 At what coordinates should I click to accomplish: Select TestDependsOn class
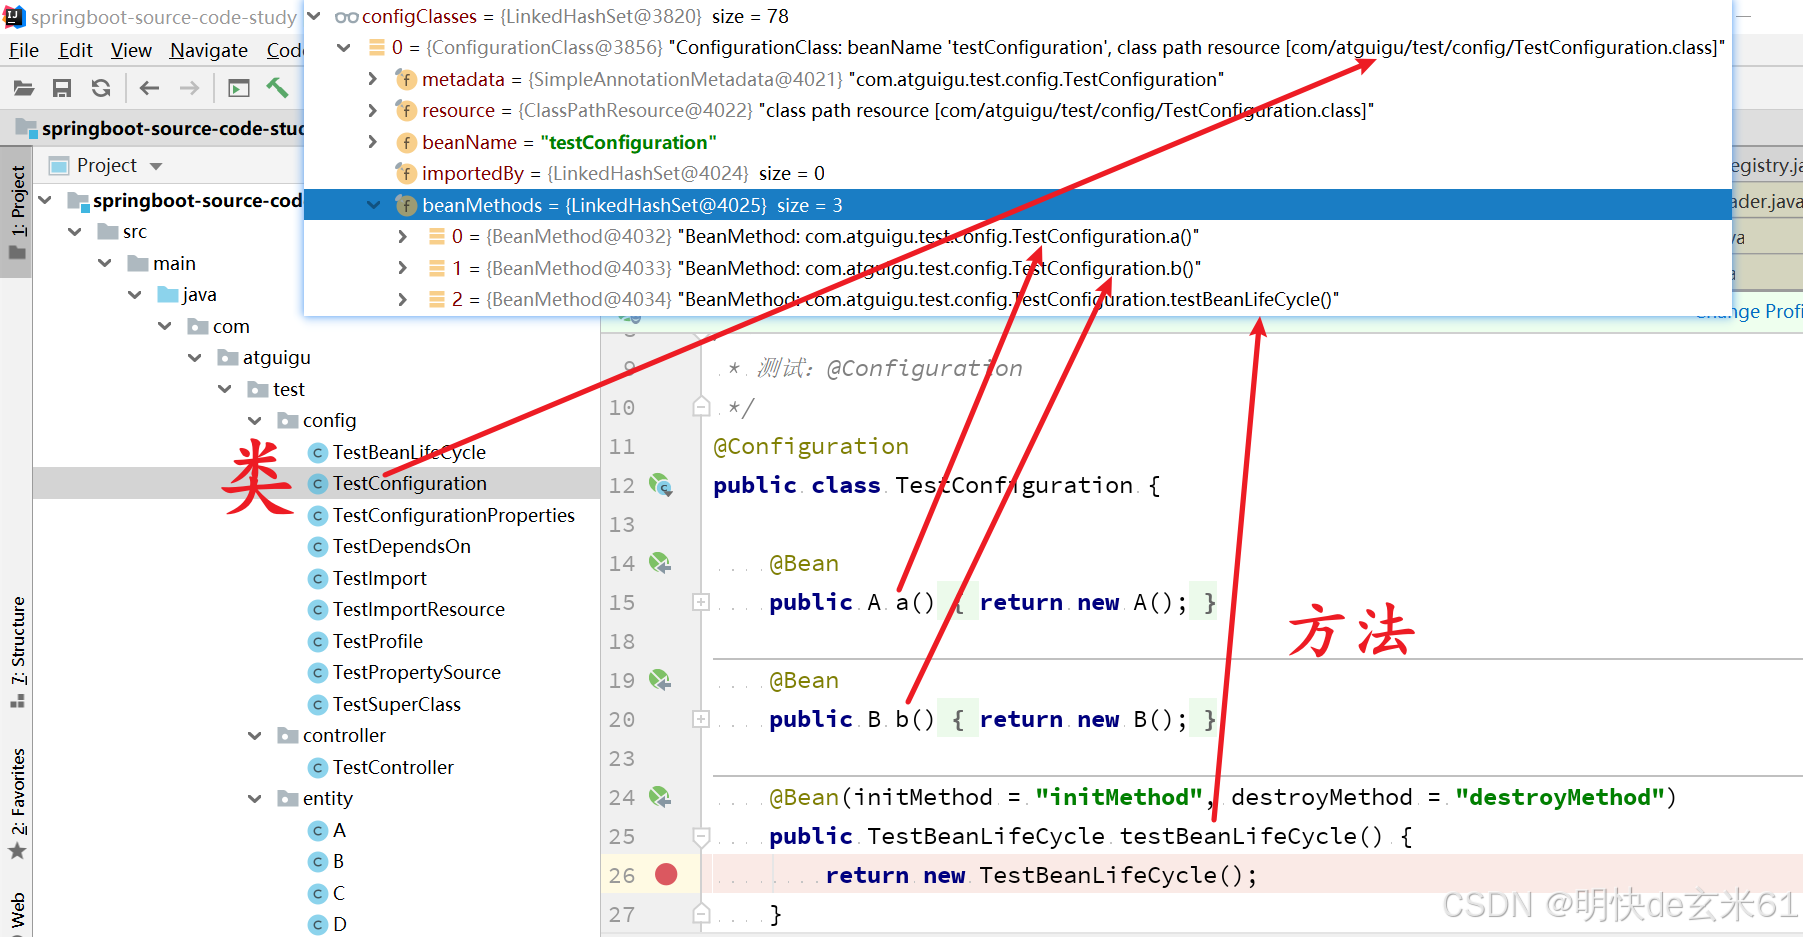click(401, 546)
